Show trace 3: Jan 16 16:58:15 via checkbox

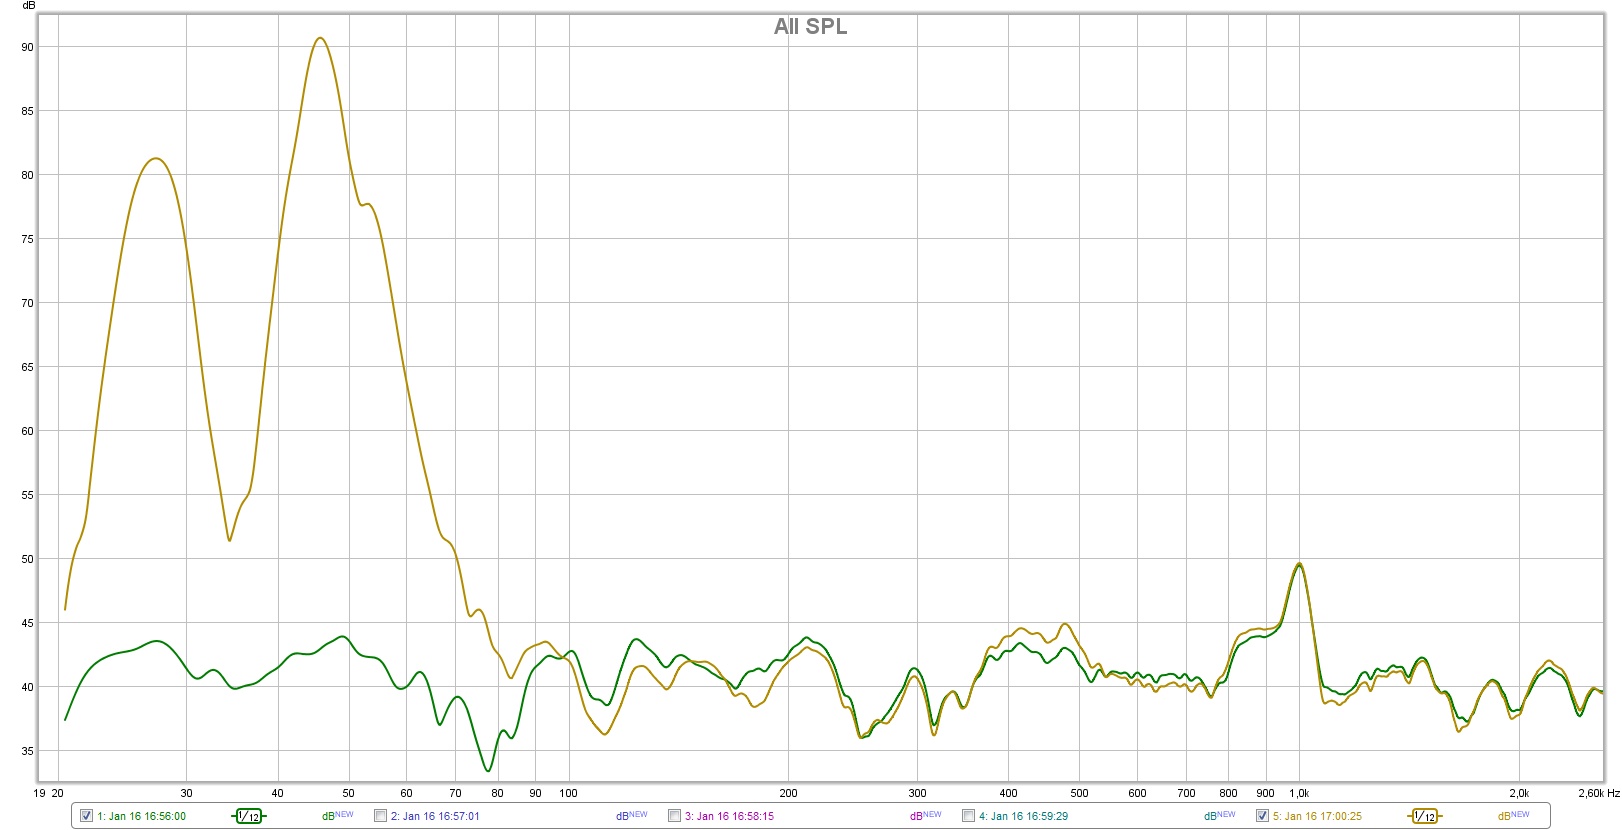coord(674,816)
